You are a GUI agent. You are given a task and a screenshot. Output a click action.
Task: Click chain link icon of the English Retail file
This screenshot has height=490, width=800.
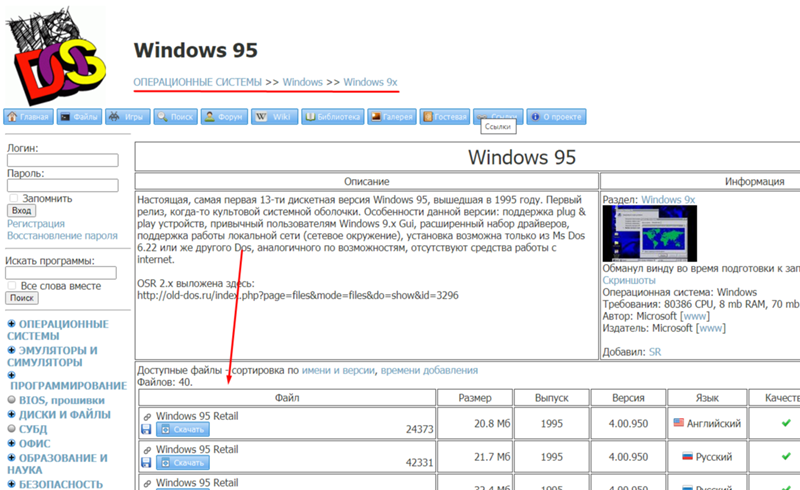[147, 416]
